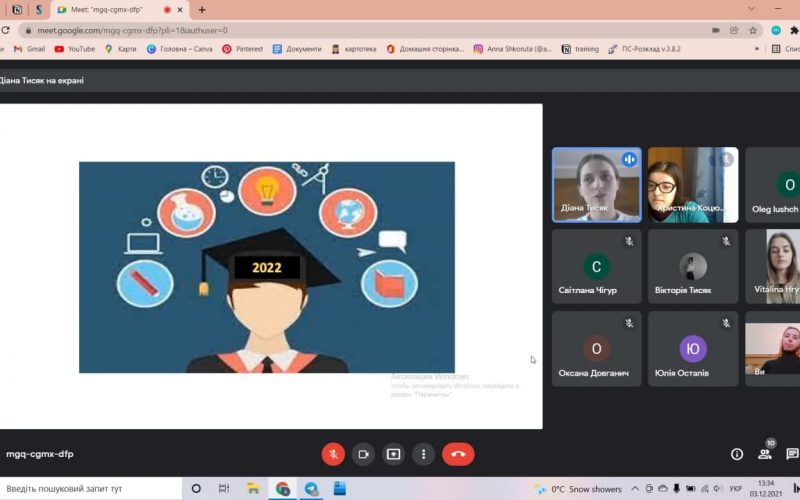Open meeting details info icon
This screenshot has height=500, width=800.
click(737, 454)
